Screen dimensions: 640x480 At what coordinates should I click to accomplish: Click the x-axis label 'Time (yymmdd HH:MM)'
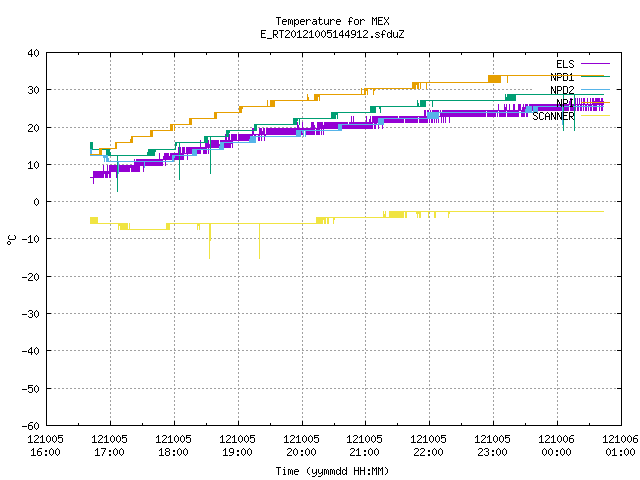332,471
